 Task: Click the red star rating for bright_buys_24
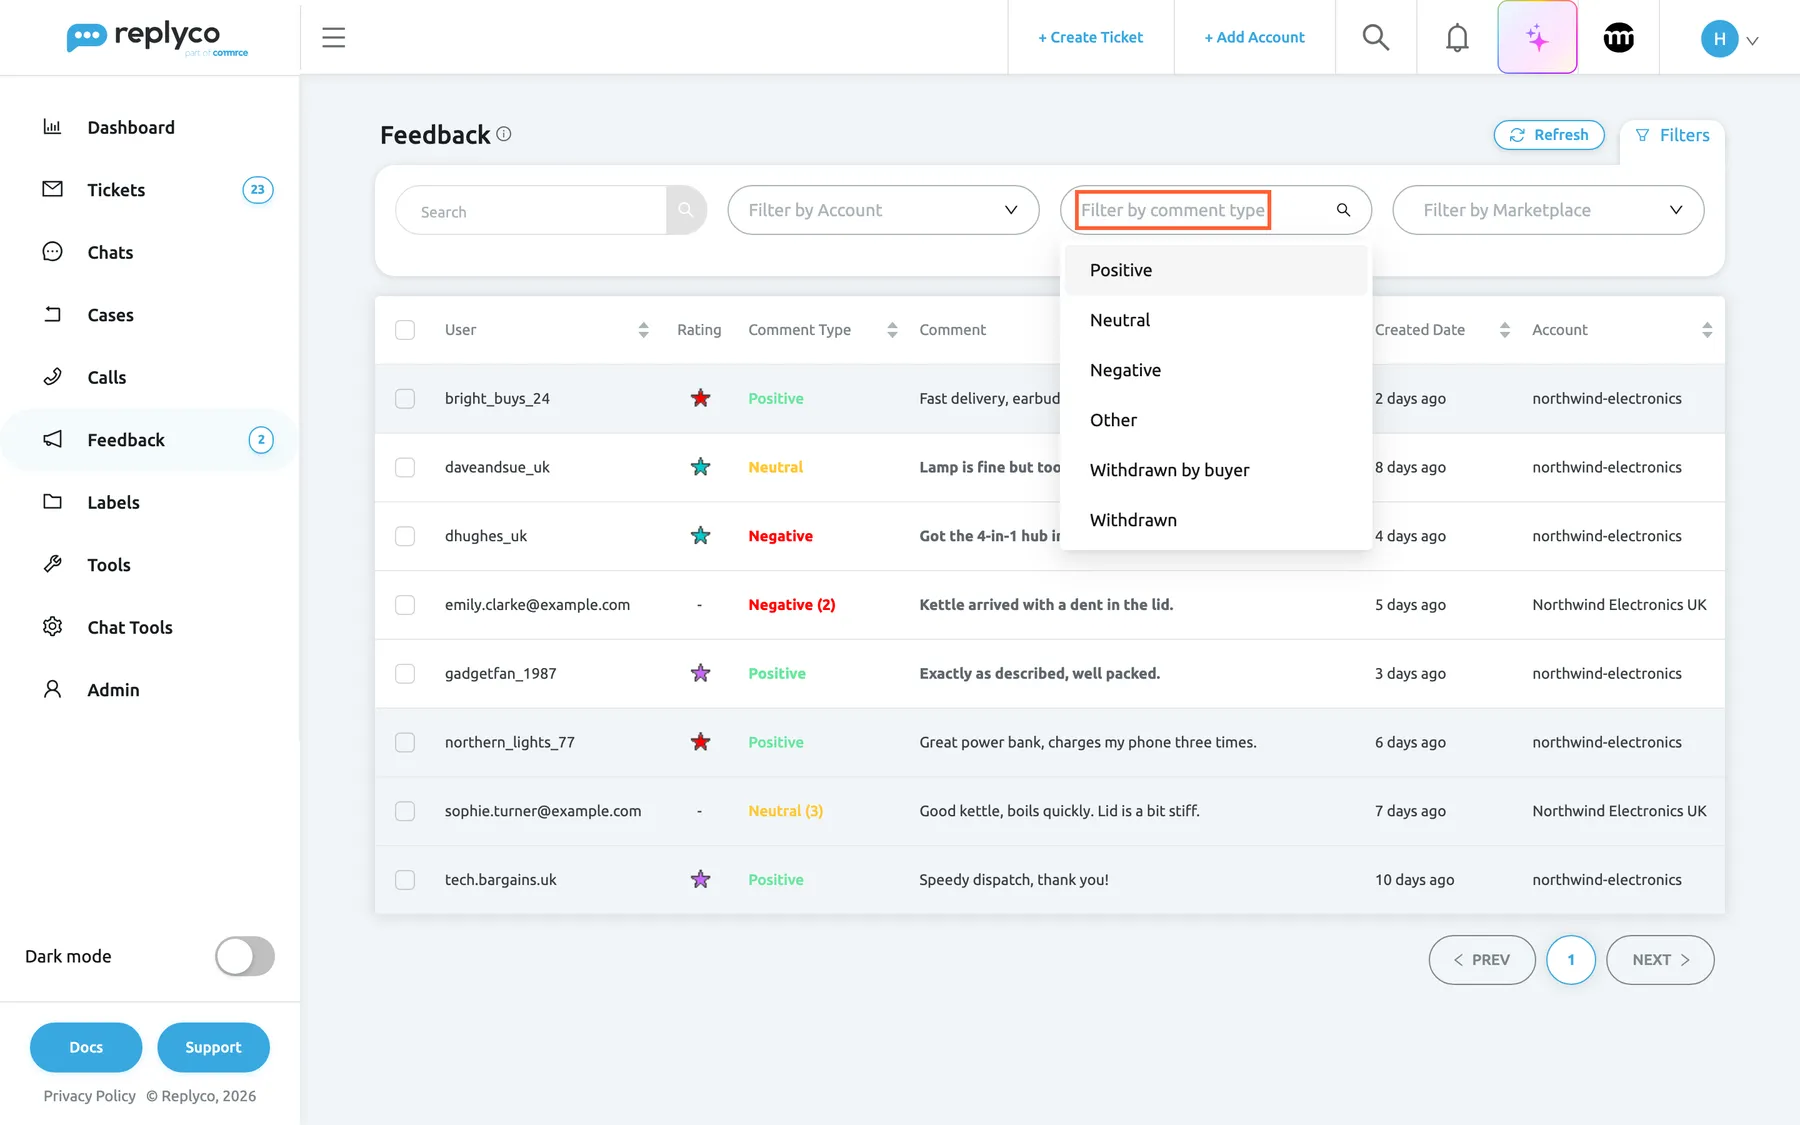[700, 398]
